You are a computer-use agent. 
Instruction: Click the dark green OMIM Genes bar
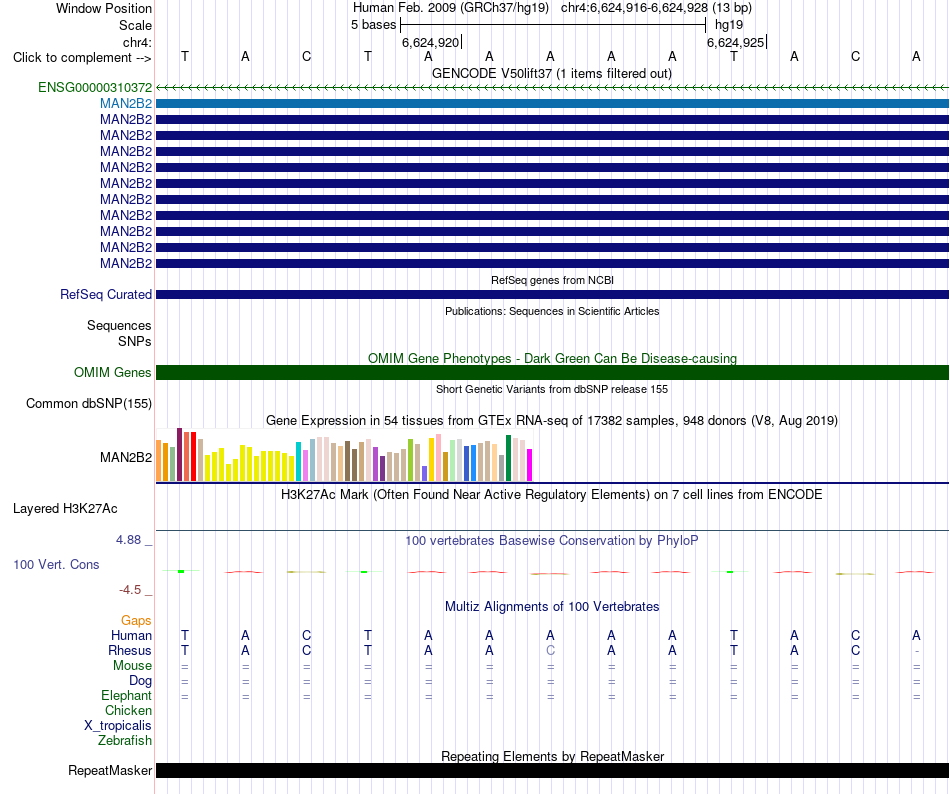click(x=552, y=372)
